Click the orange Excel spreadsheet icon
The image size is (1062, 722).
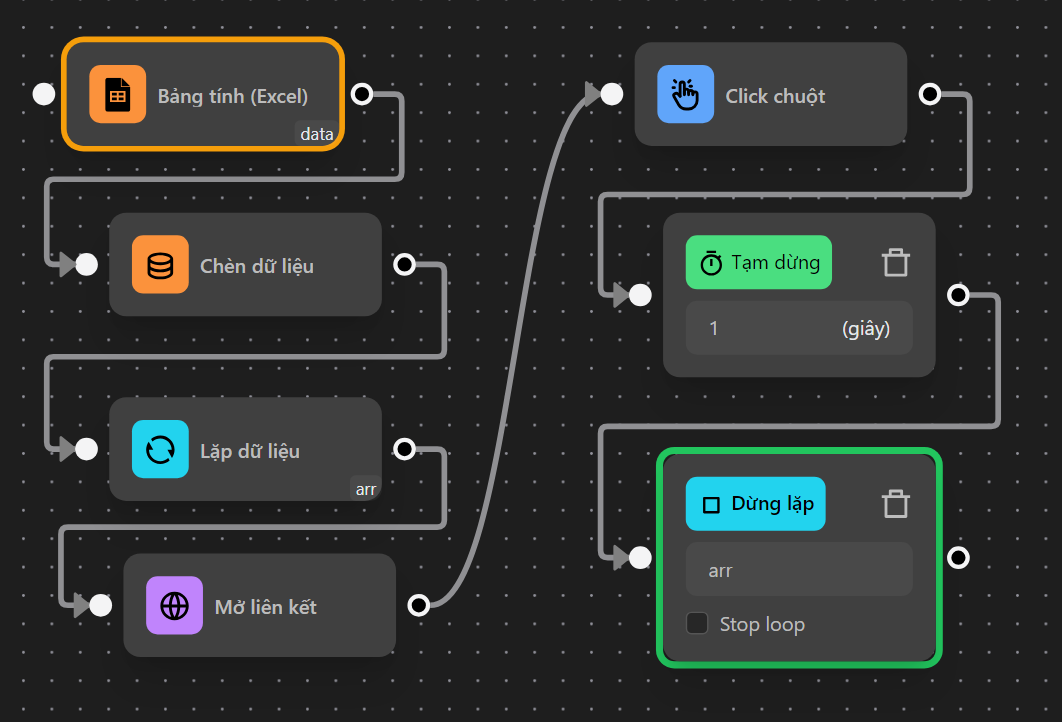(117, 95)
